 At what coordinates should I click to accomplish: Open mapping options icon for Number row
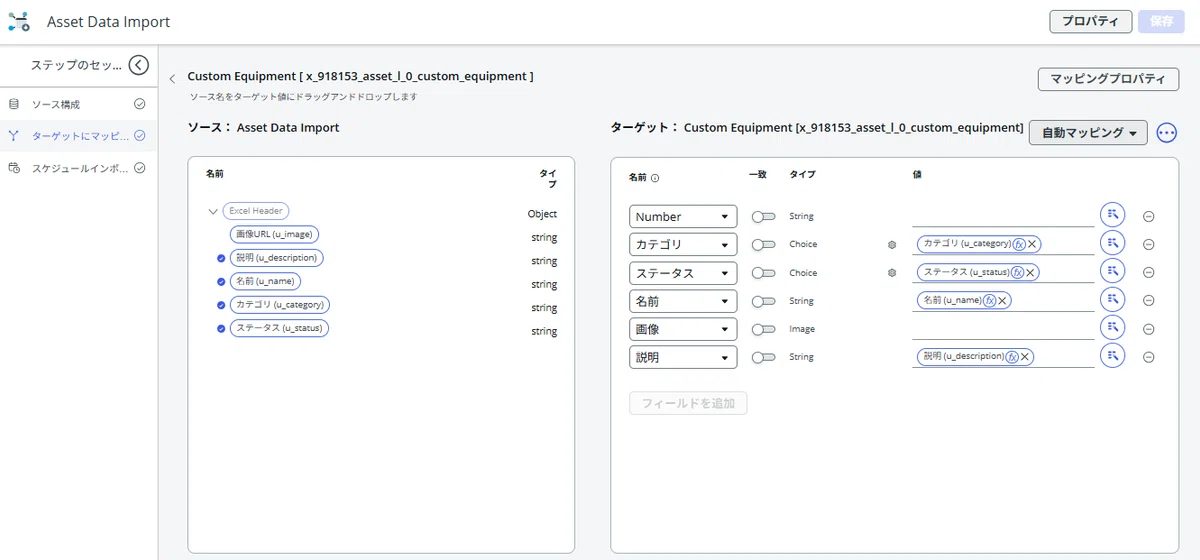1112,215
